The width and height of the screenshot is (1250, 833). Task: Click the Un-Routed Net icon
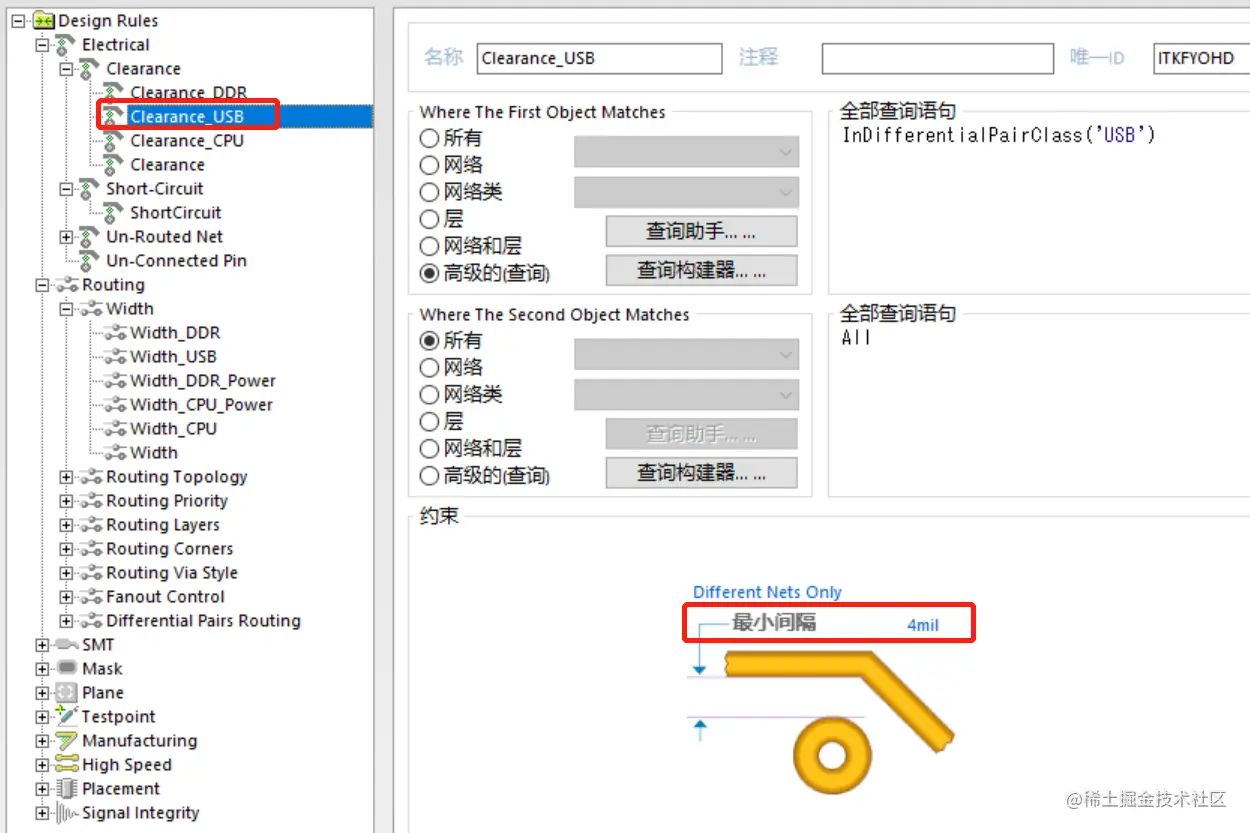[91, 236]
